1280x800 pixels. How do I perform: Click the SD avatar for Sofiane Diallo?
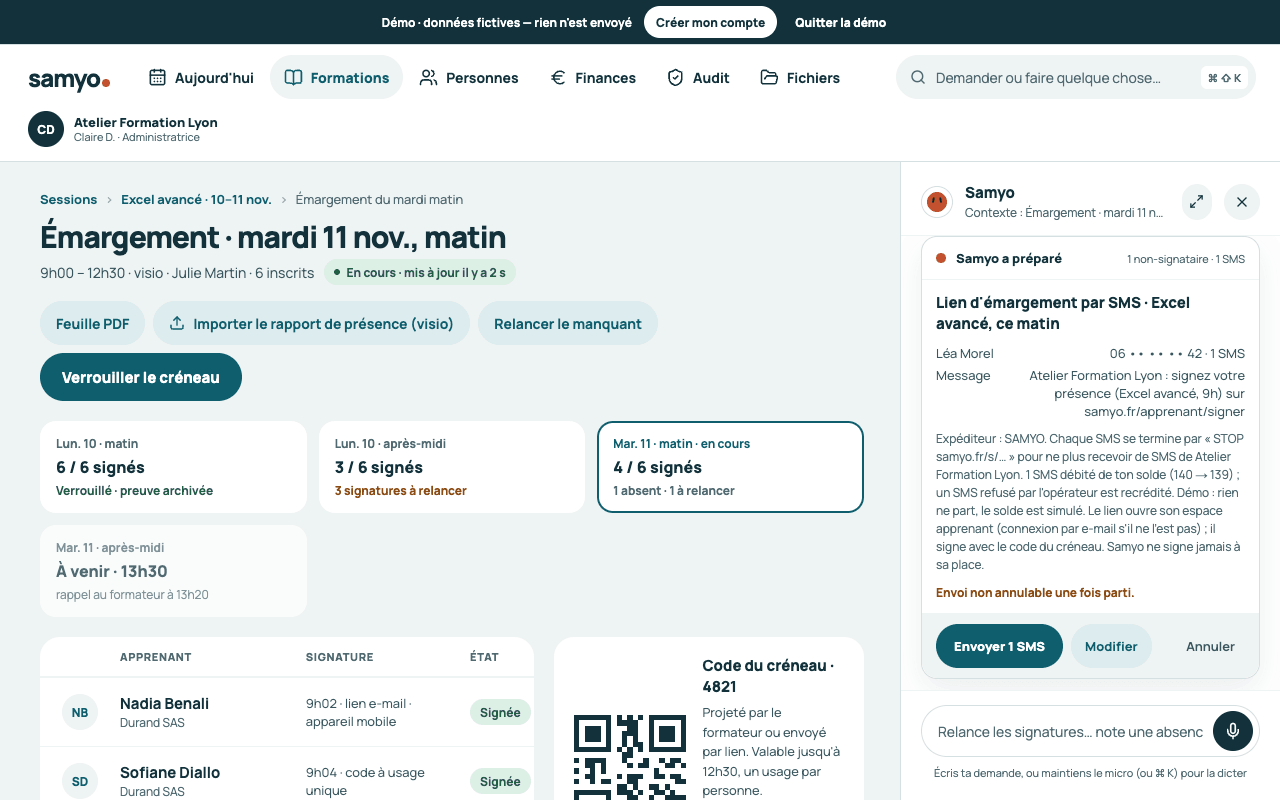click(80, 782)
